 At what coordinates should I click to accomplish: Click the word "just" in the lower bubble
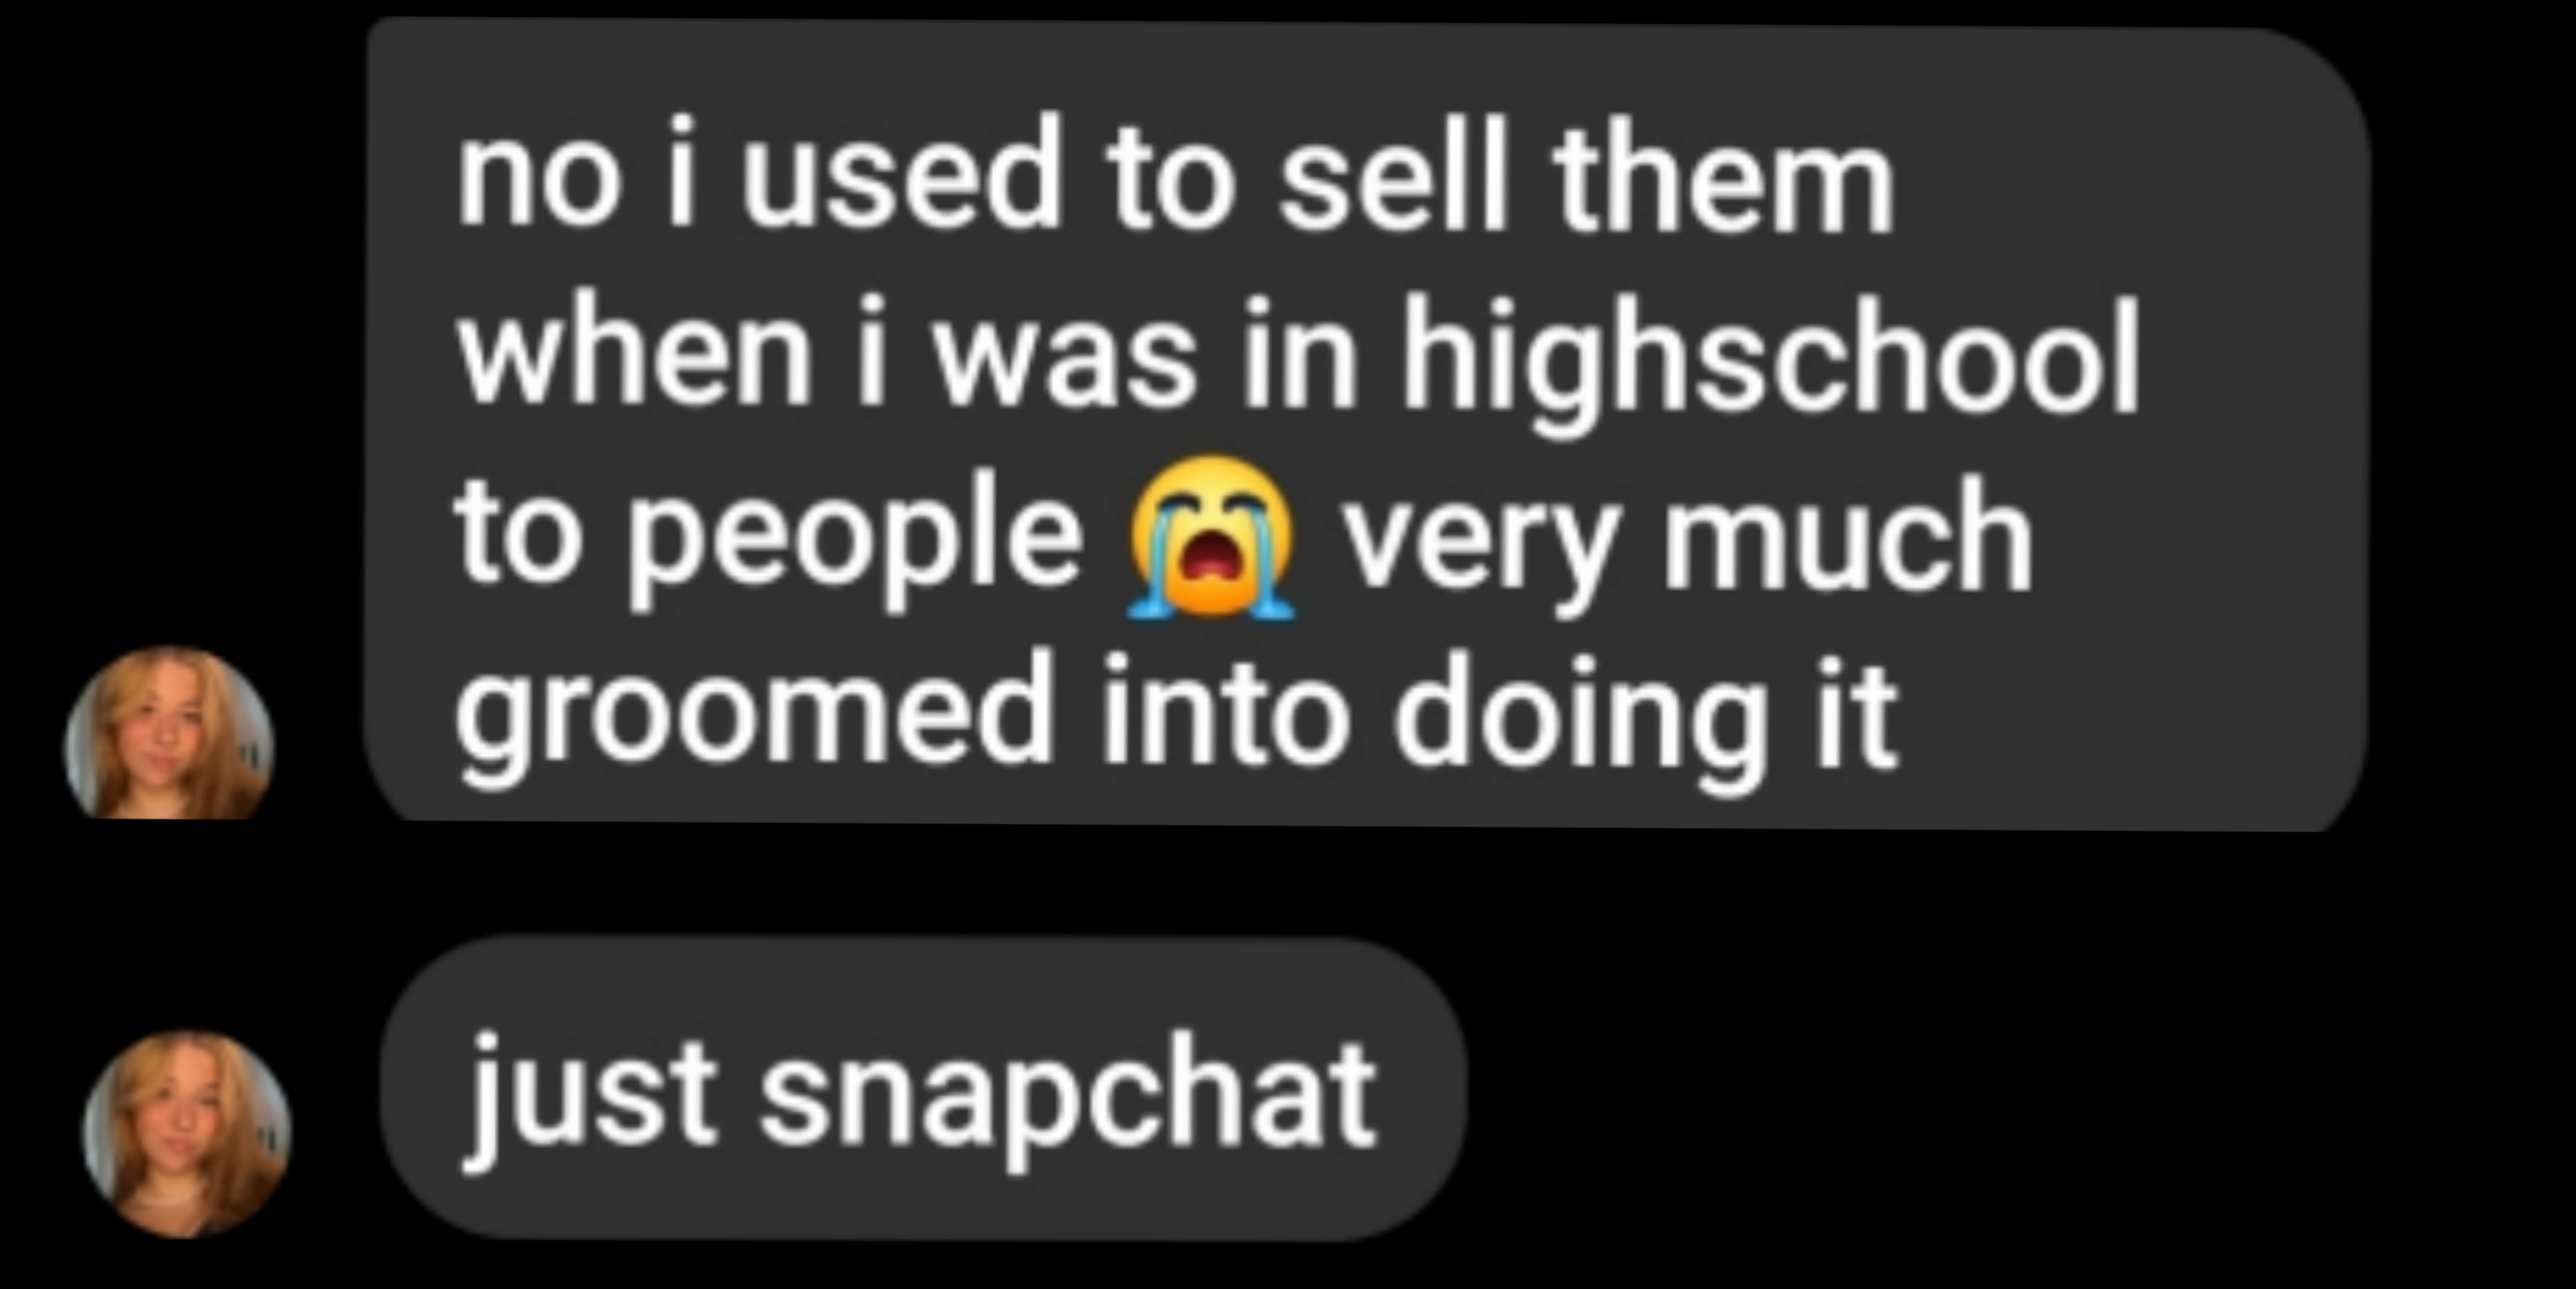(591, 1098)
